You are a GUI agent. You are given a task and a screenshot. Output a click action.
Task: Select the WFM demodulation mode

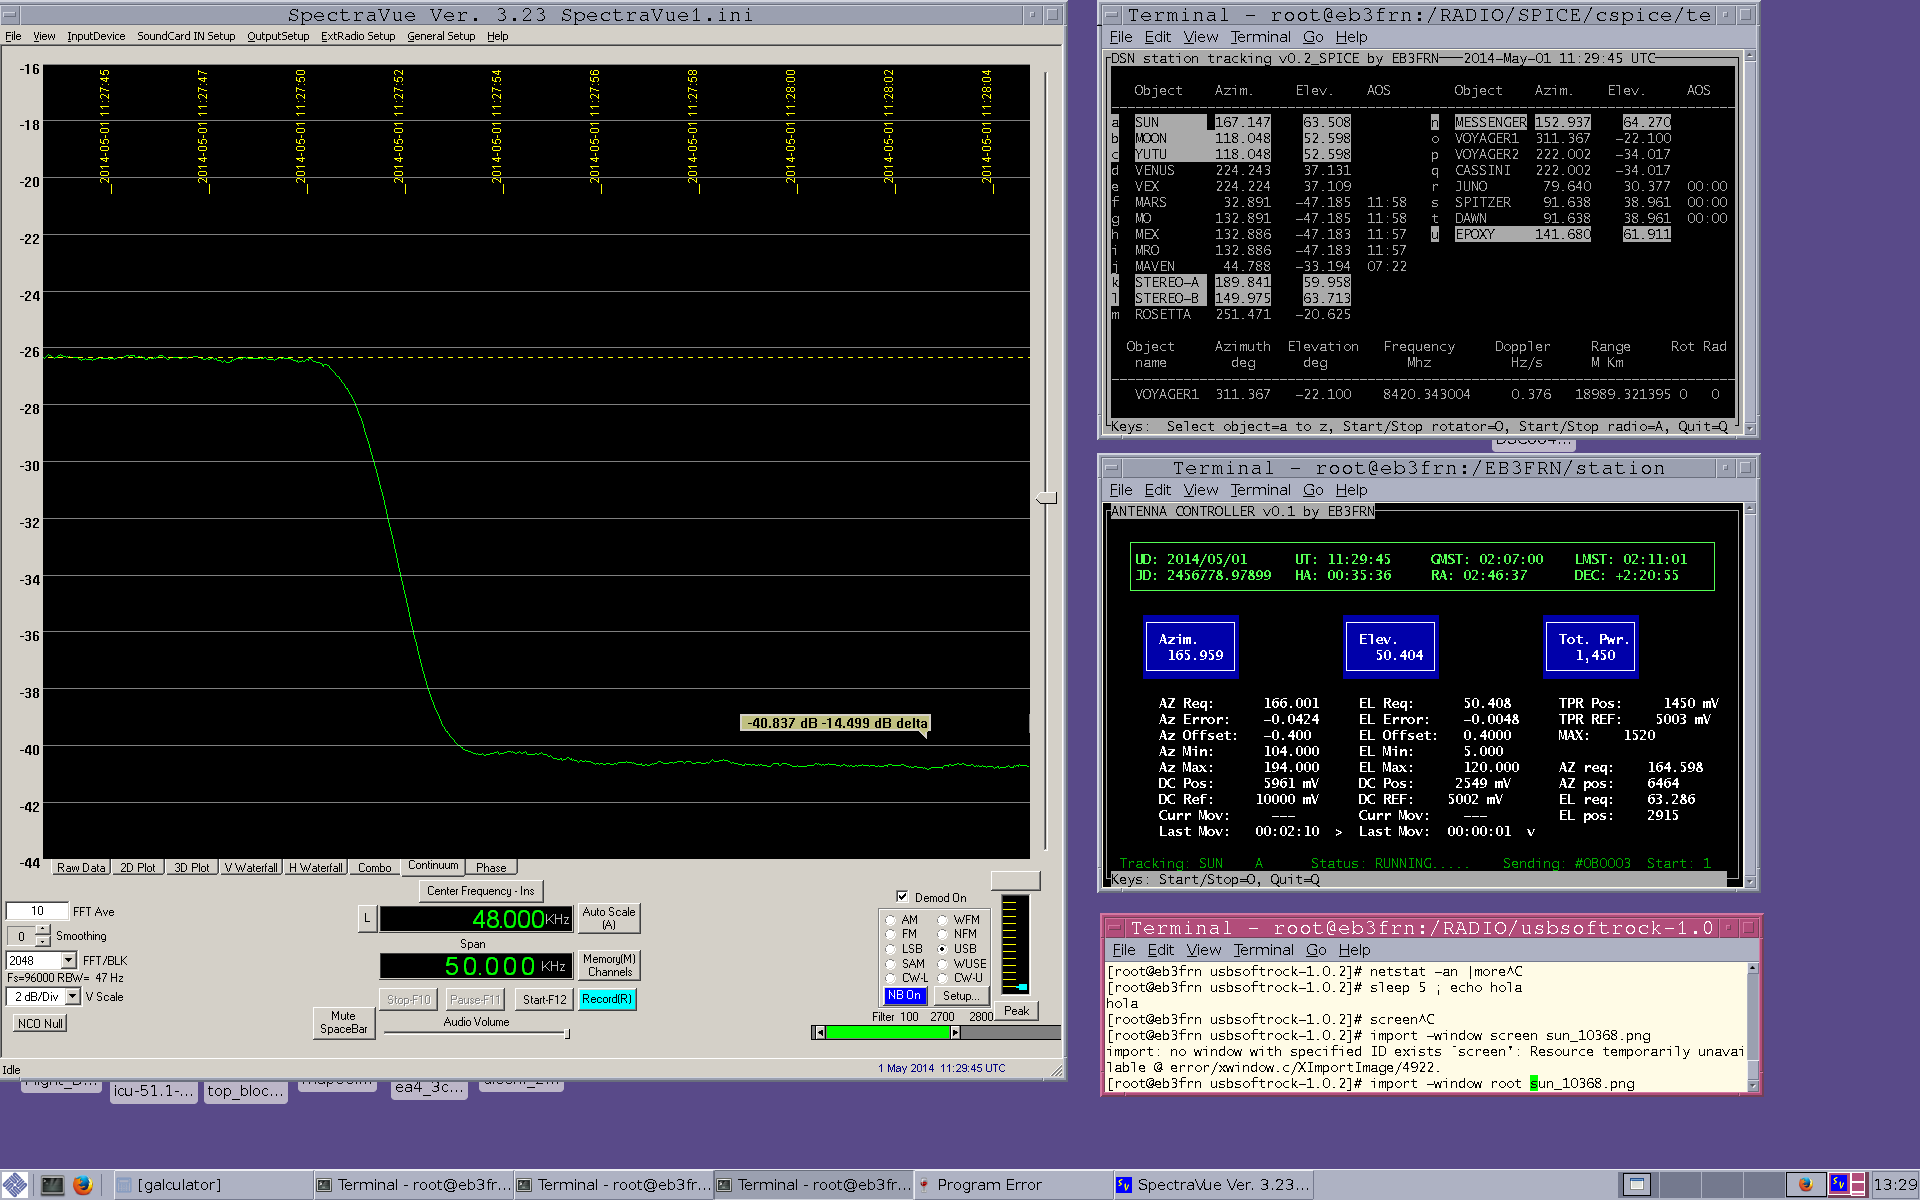click(x=942, y=920)
